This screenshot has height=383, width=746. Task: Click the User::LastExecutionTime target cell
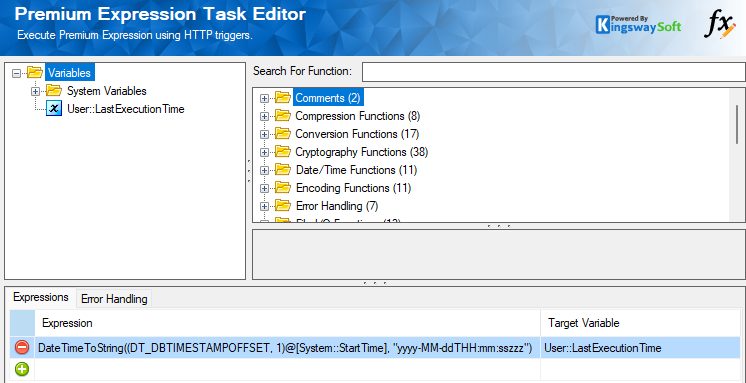(x=640, y=348)
